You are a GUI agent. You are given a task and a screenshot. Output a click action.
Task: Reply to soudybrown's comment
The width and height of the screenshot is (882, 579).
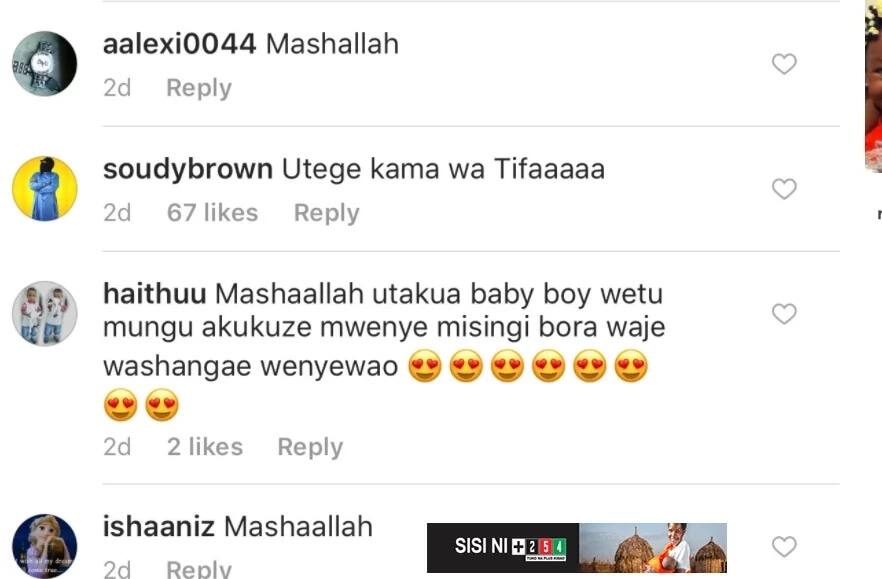pyautogui.click(x=327, y=213)
